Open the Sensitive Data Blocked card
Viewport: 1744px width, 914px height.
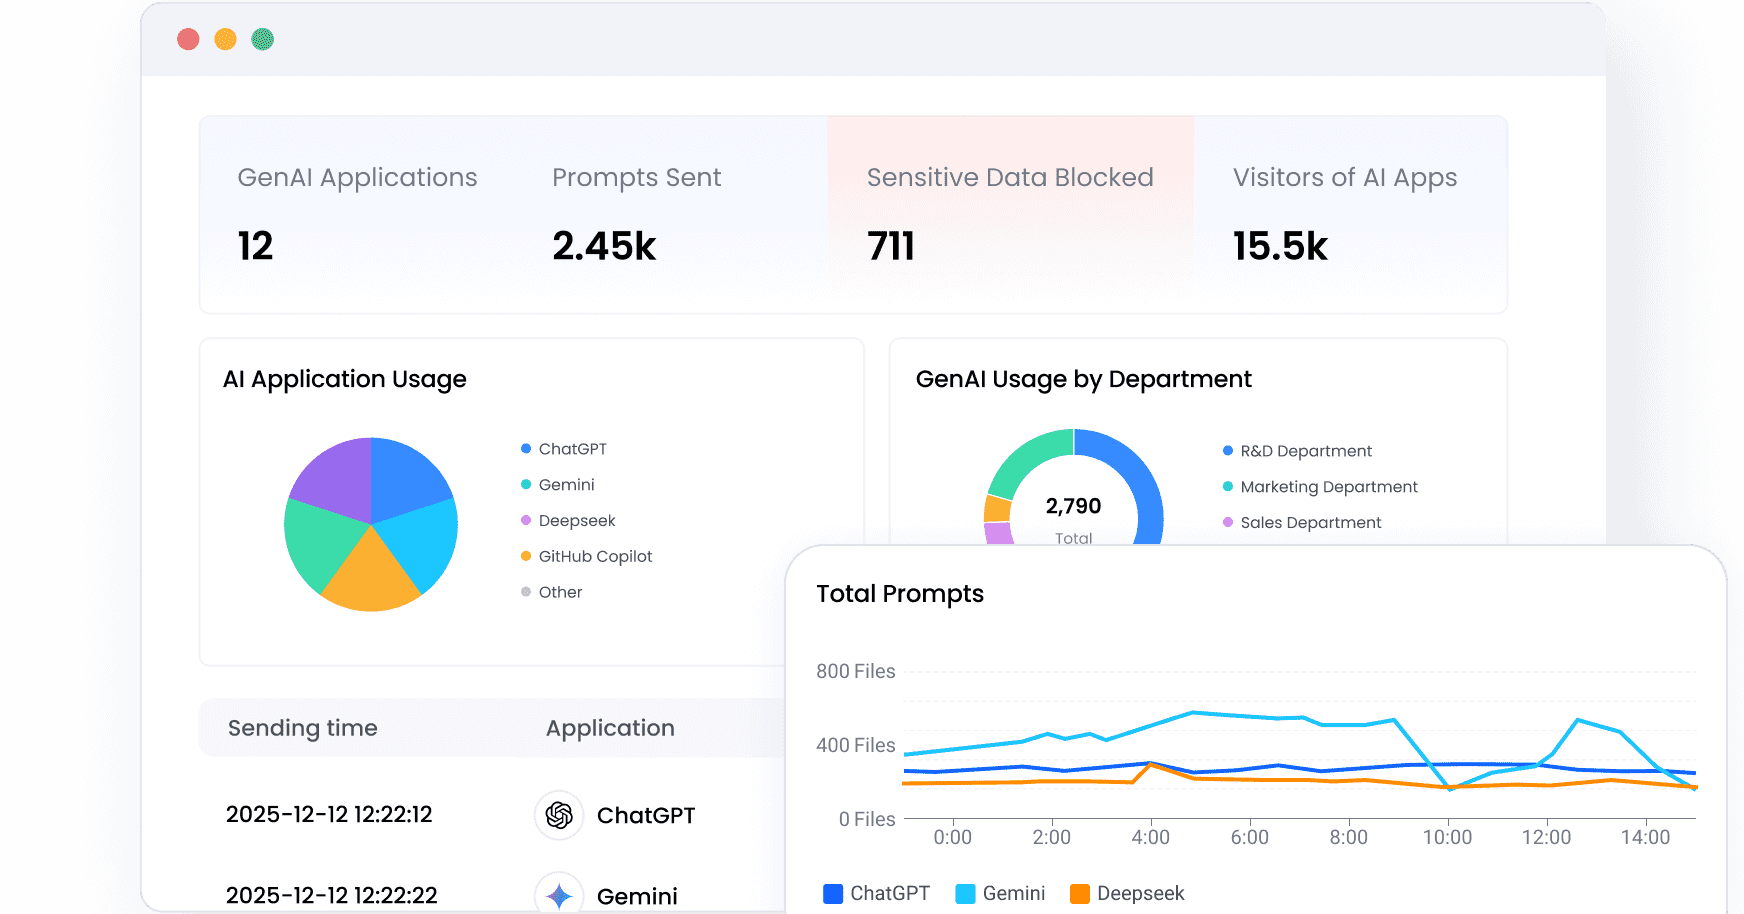[1010, 214]
